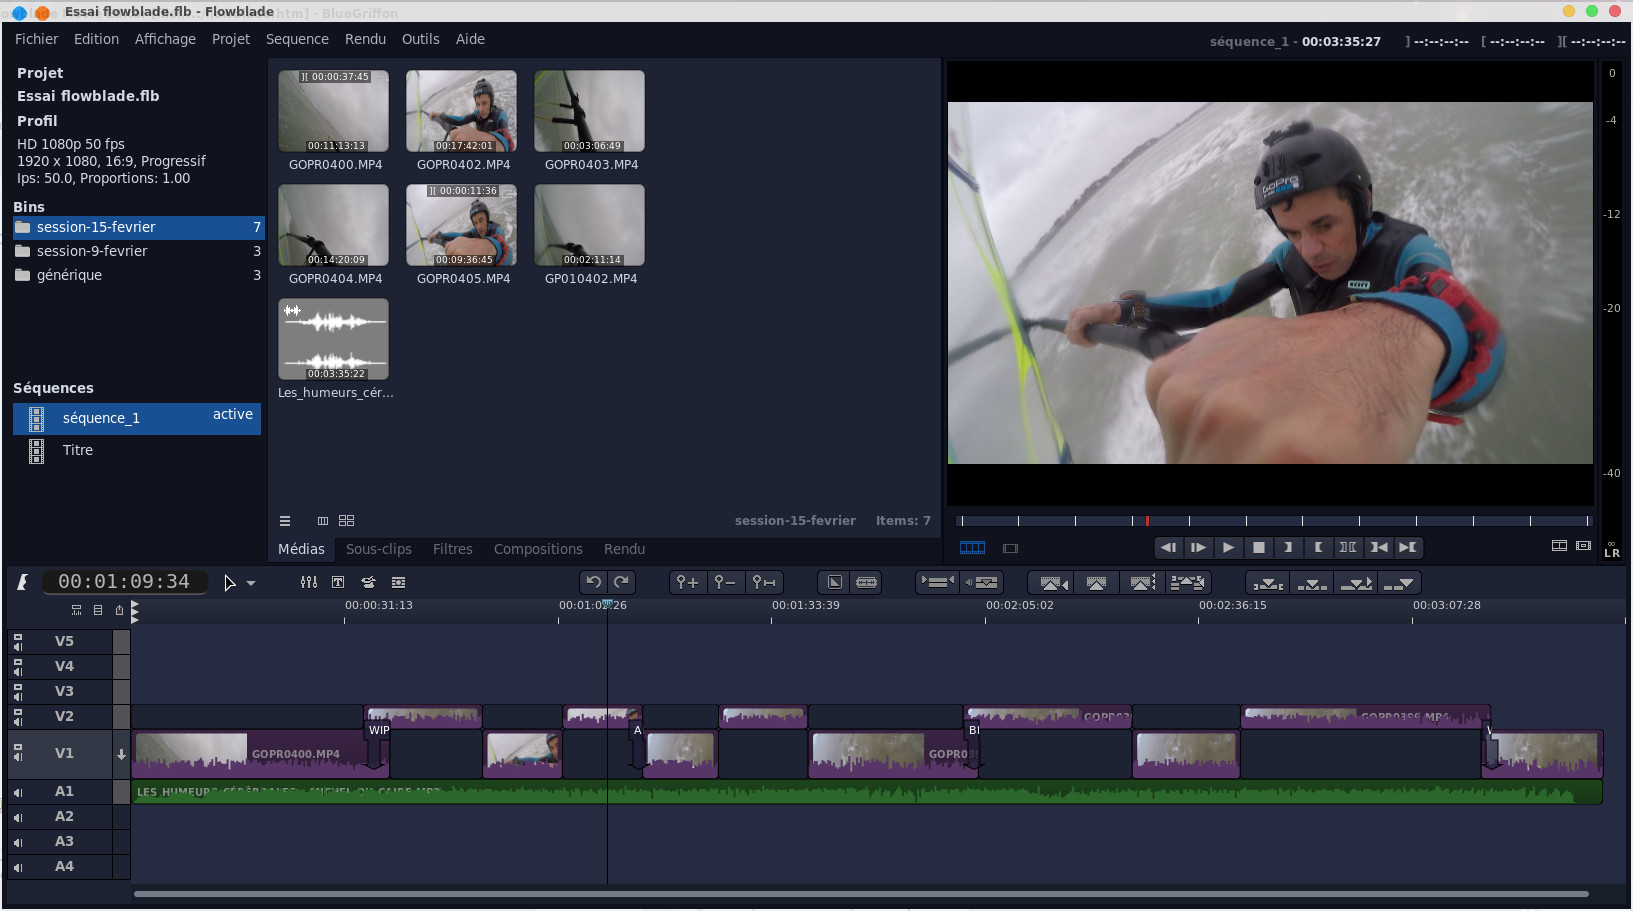
Task: Select the GOPR0402.MP4 media thumbnail
Action: (x=461, y=111)
